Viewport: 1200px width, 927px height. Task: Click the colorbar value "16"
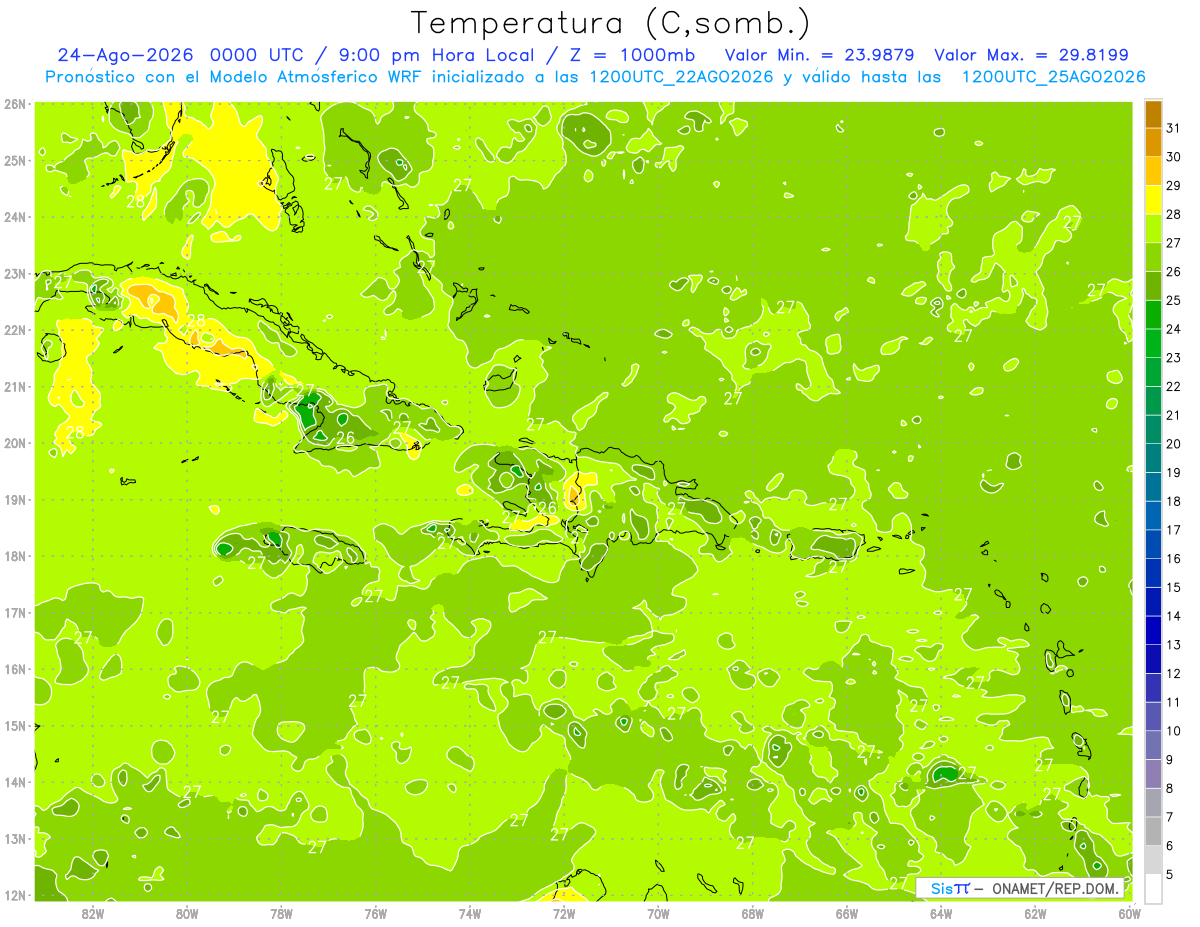[x=1173, y=559]
